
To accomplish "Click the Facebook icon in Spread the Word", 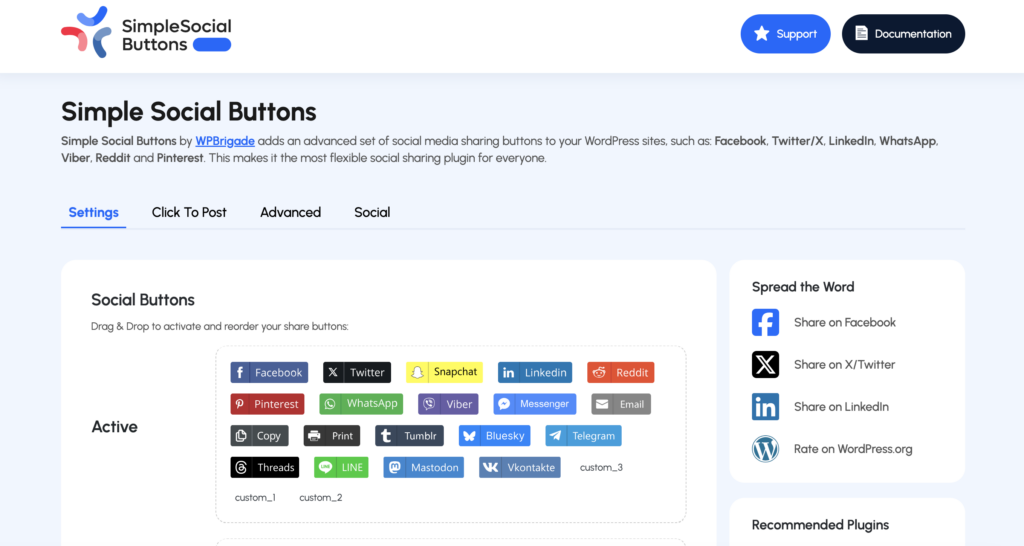I will coord(765,323).
